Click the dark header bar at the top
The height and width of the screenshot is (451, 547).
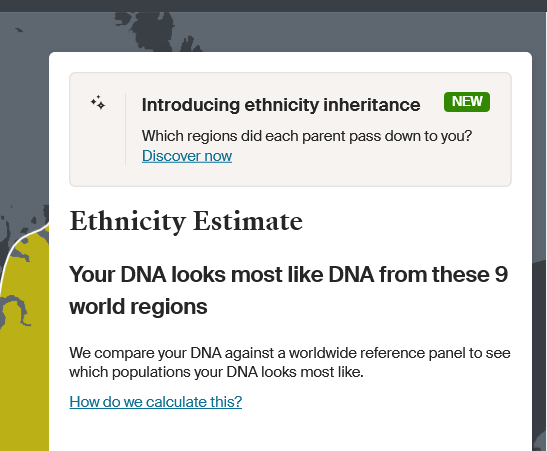274,6
